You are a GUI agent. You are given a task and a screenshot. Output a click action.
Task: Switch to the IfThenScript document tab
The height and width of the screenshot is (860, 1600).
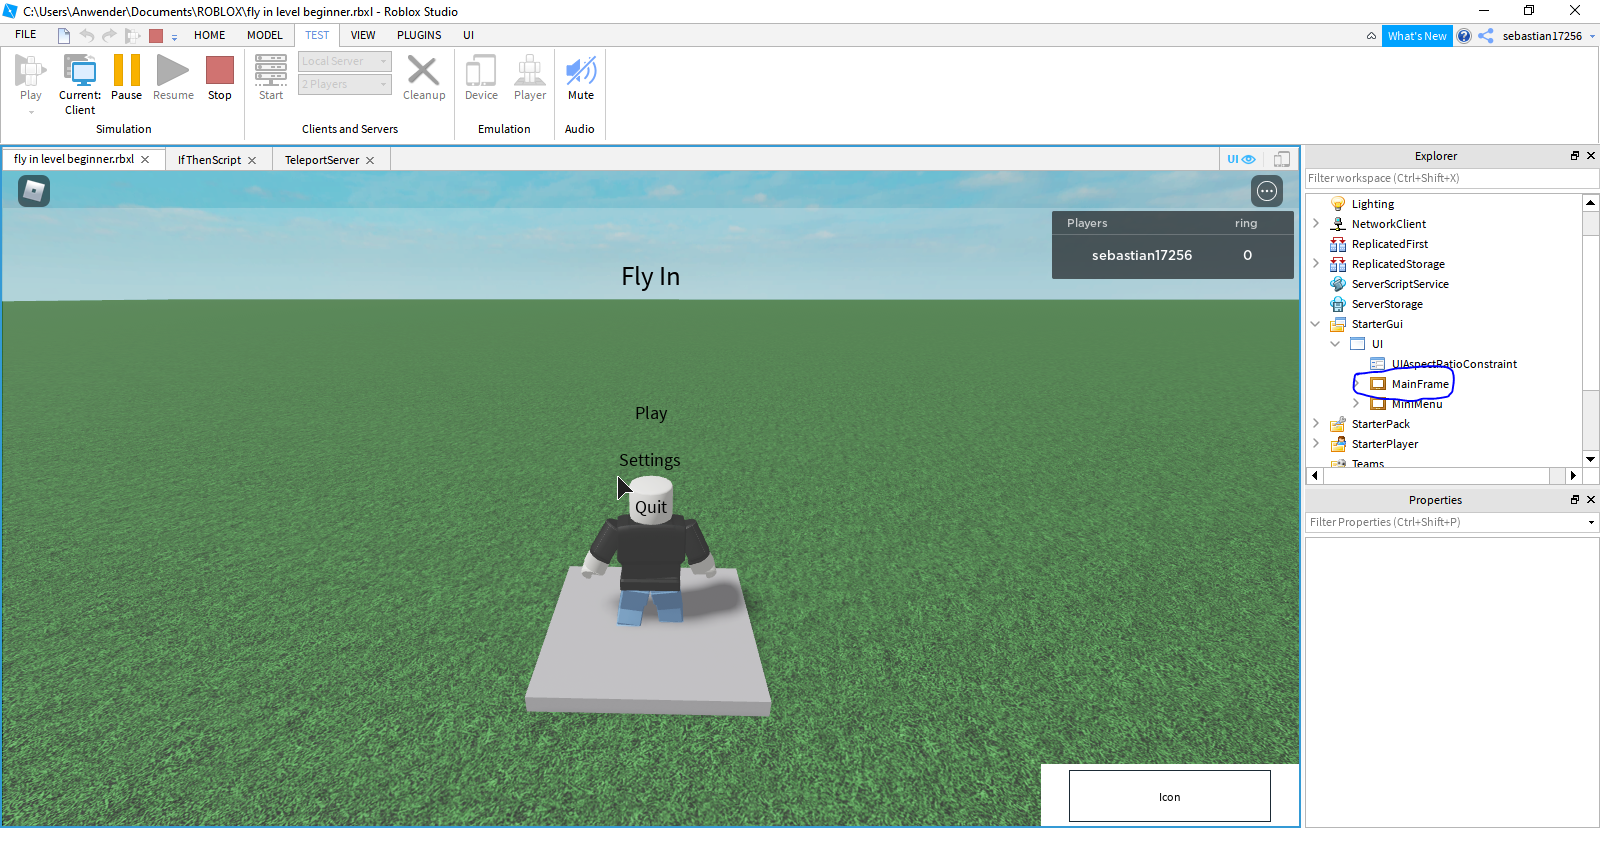[x=209, y=160]
